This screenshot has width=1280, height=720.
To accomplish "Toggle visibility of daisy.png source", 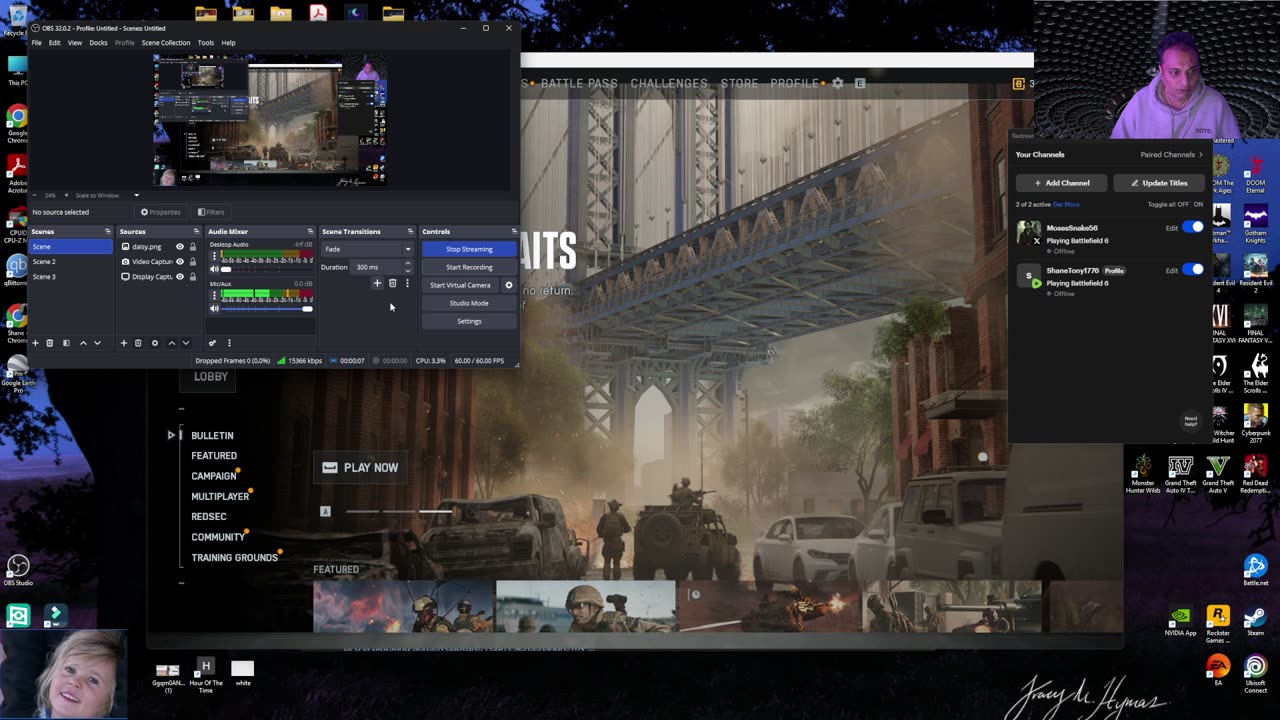I will pos(180,247).
